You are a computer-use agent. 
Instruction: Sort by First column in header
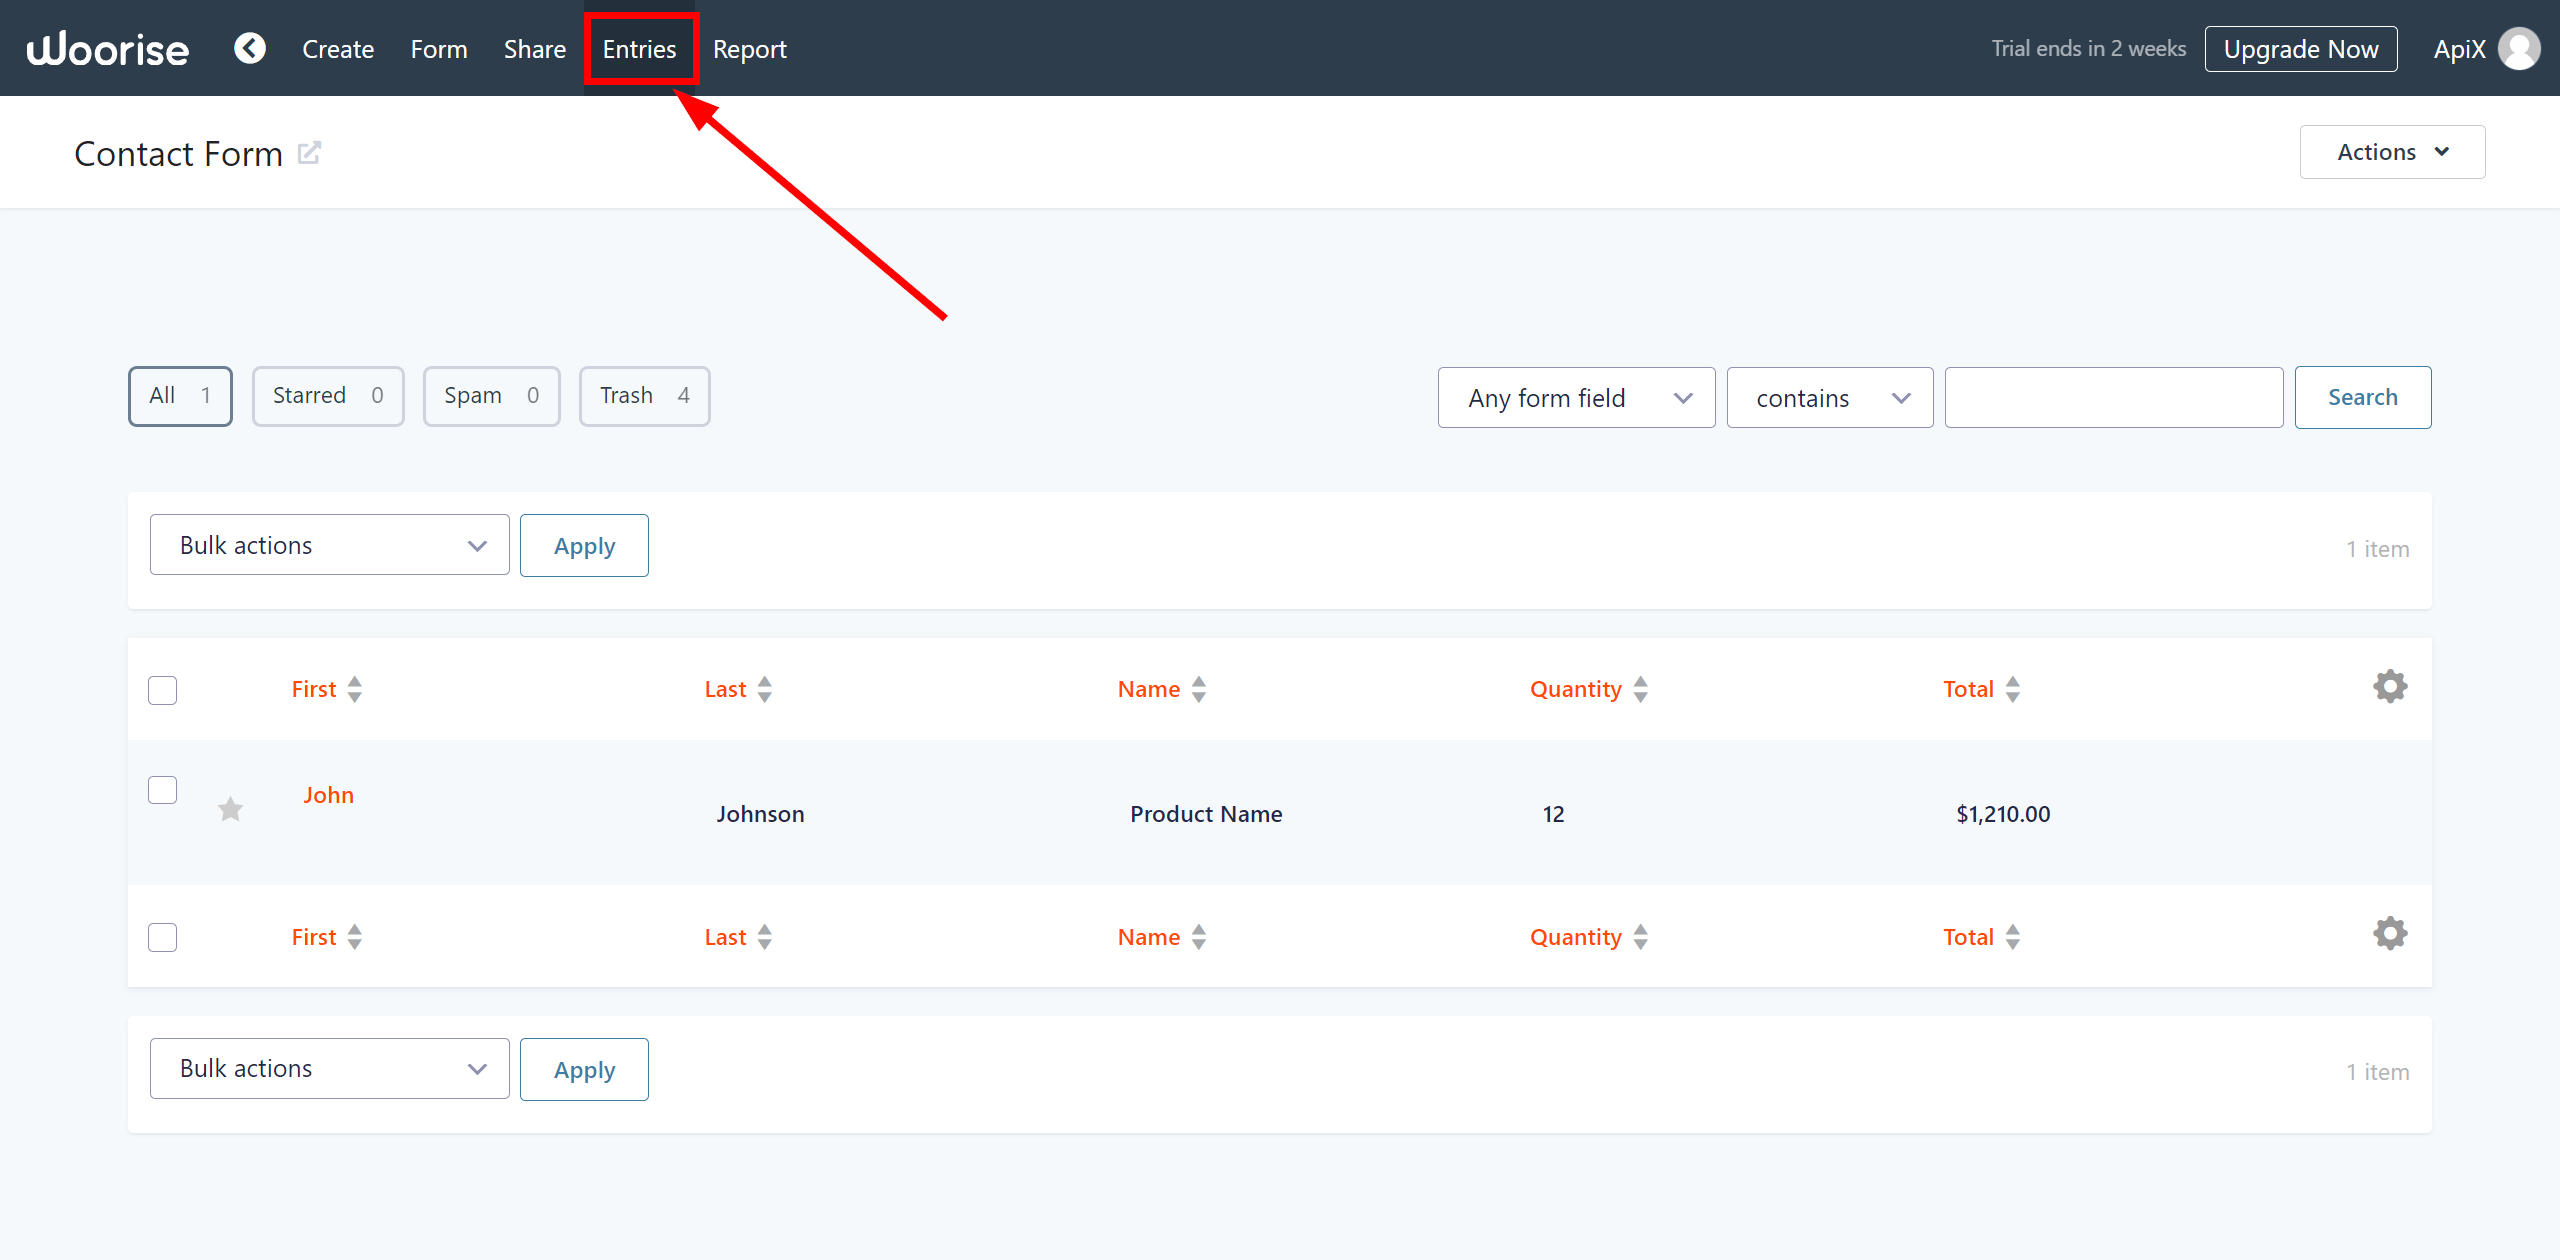(x=327, y=689)
